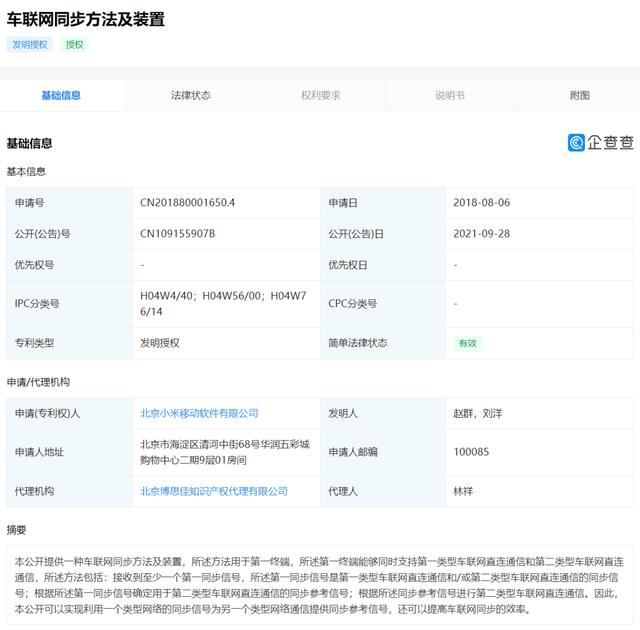The height and width of the screenshot is (630, 640).
Task: Select application number CN201880001650.4
Action: (x=187, y=203)
